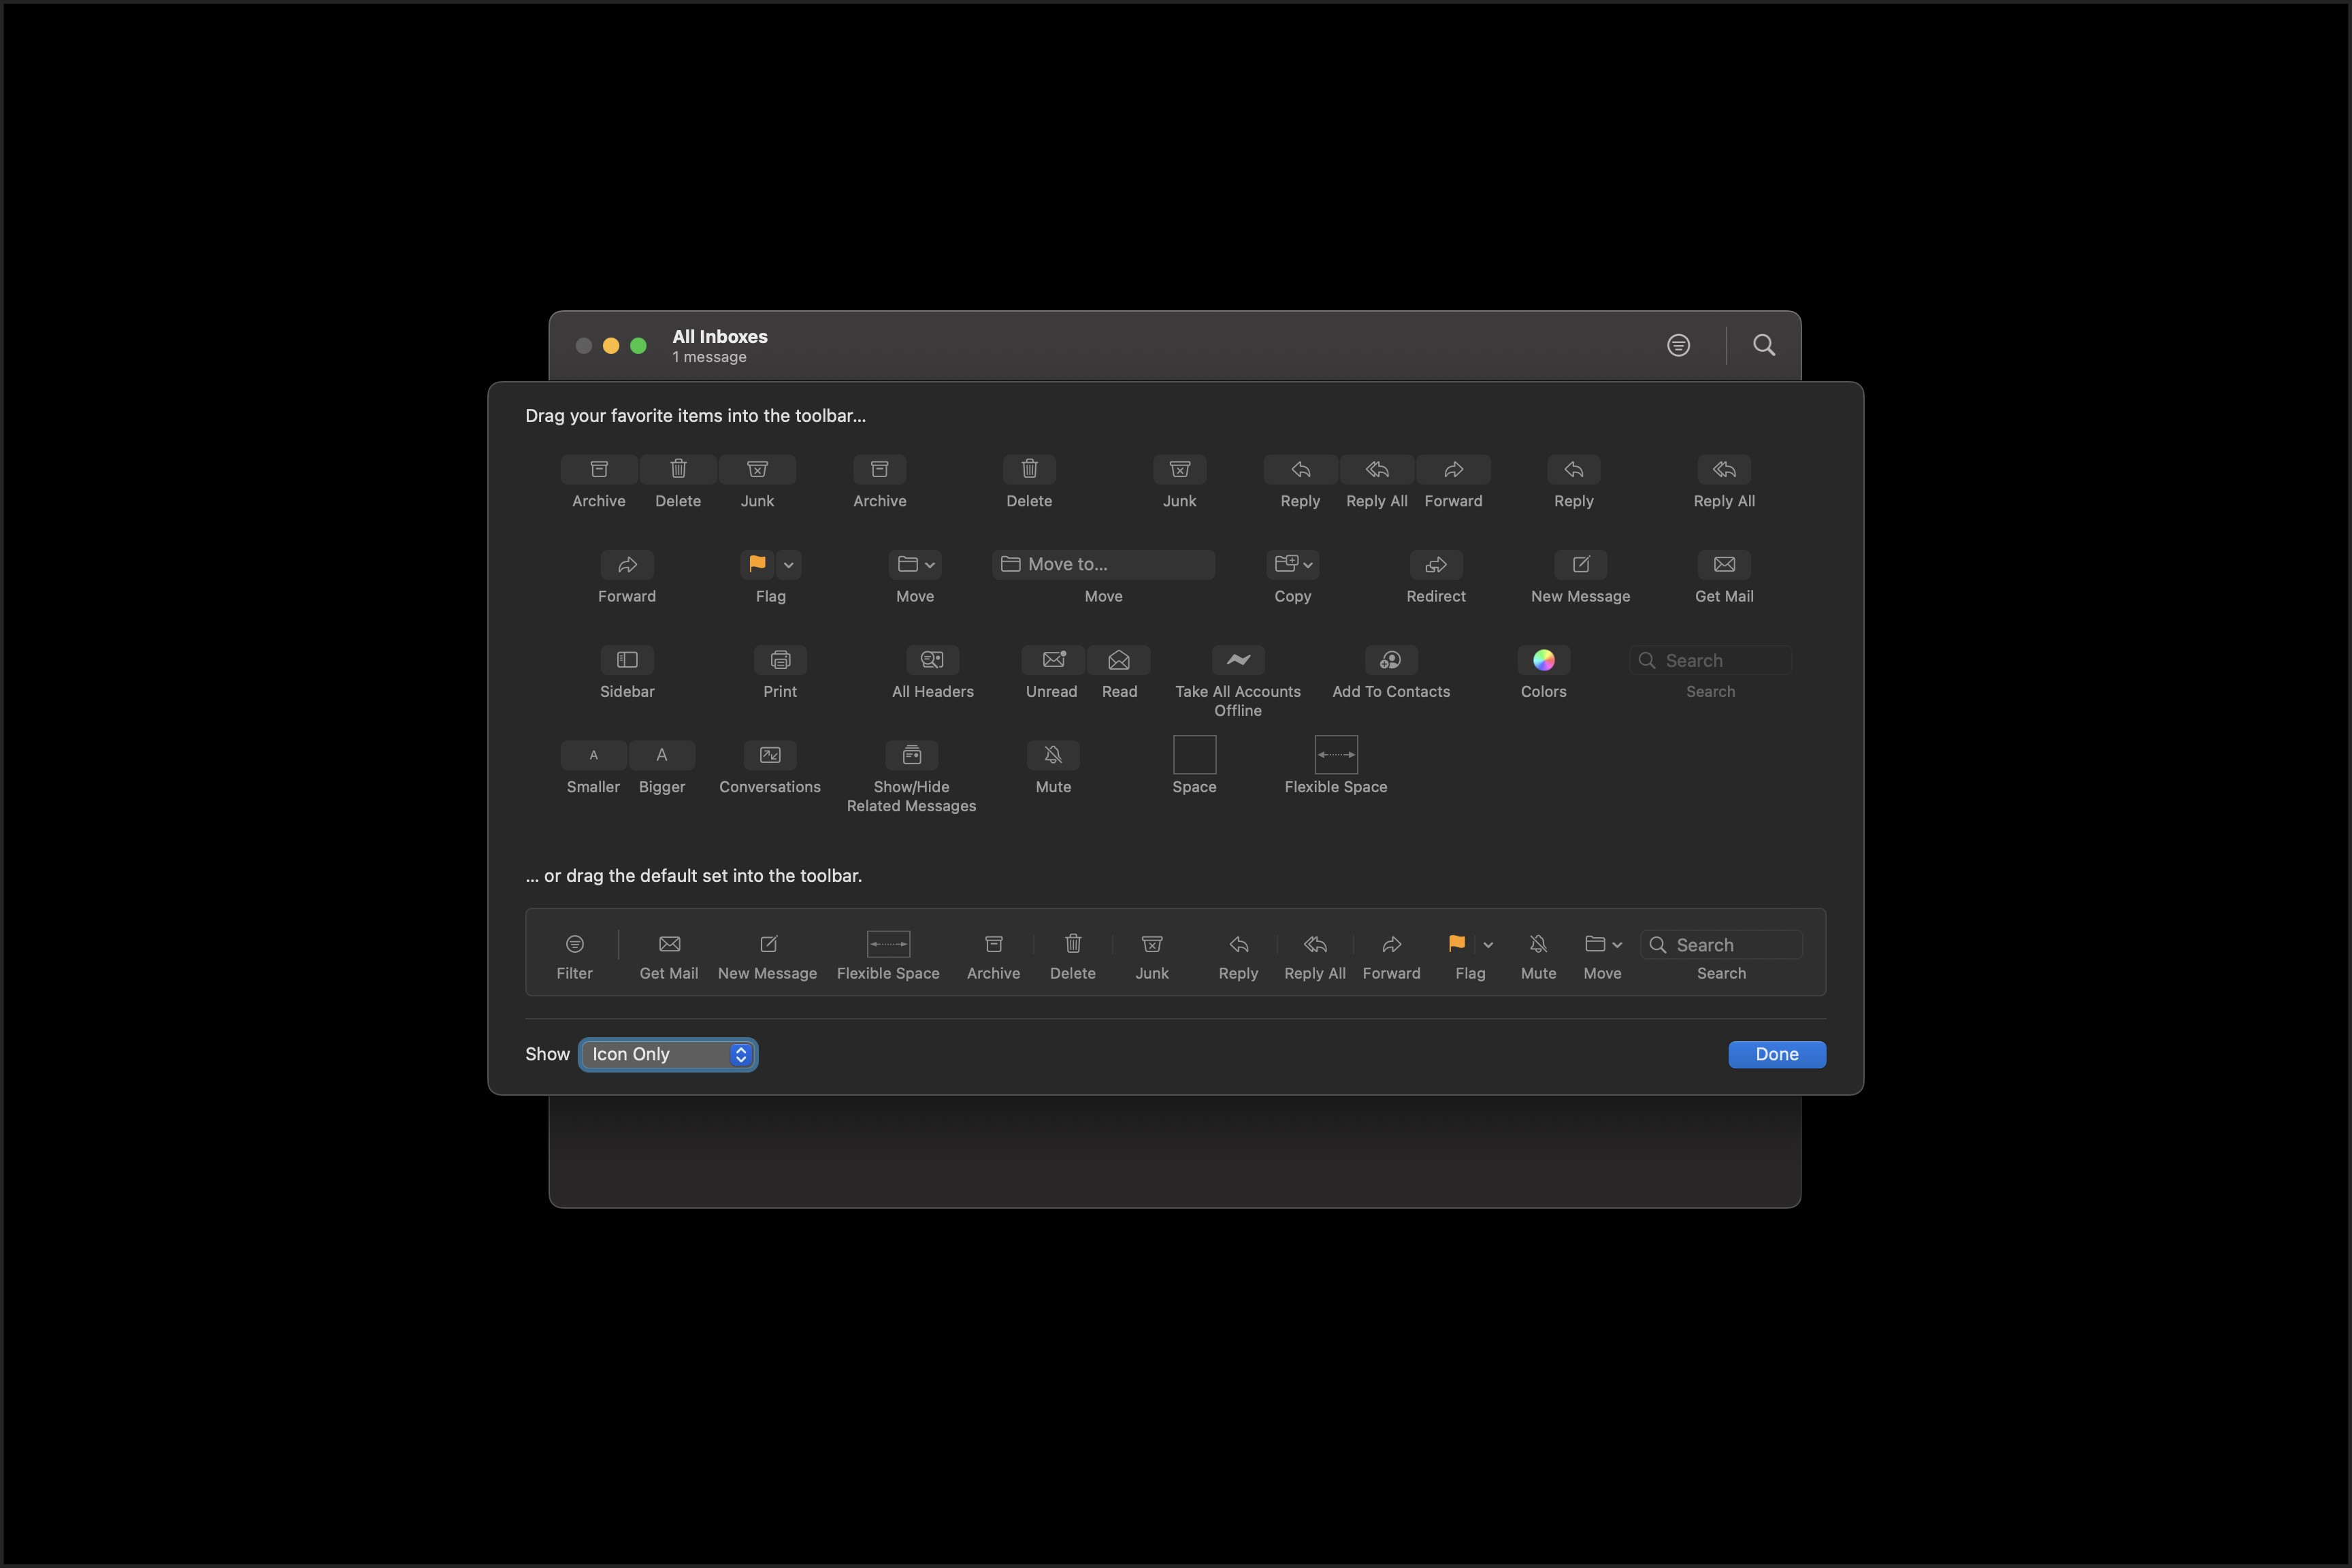Expand the Flag dropdown arrow in palette

pyautogui.click(x=788, y=565)
